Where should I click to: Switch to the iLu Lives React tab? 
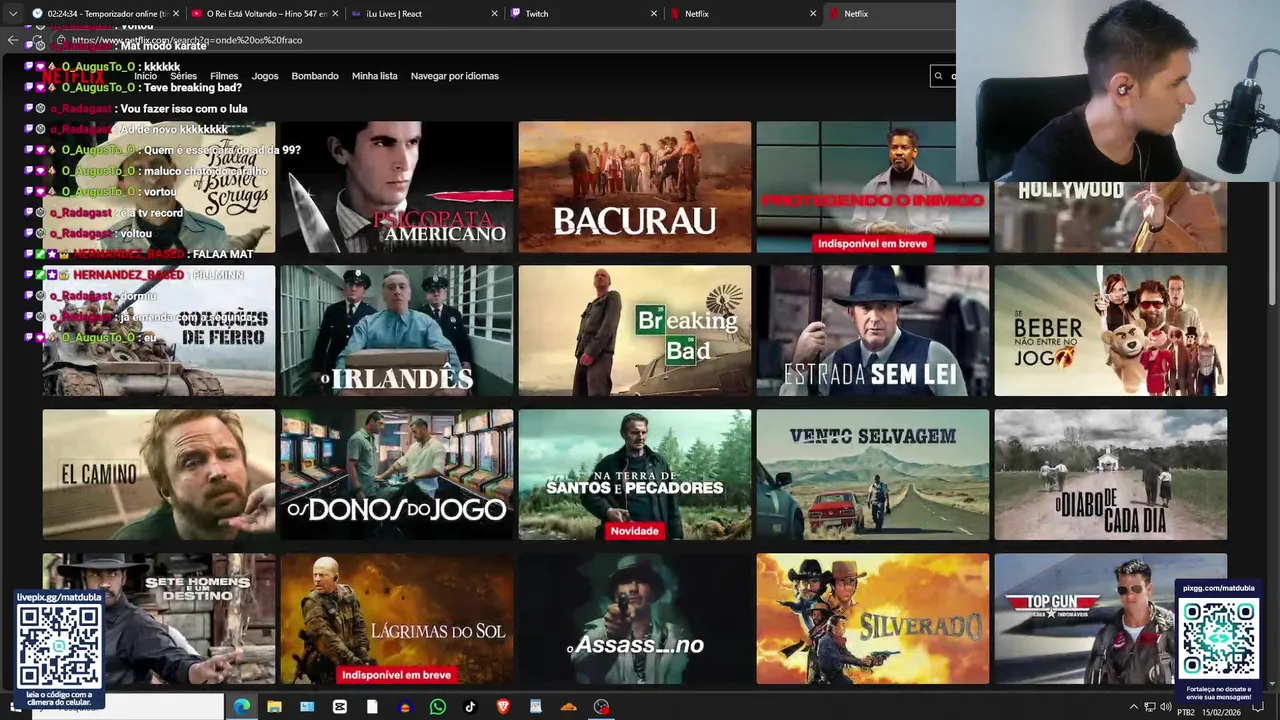coord(424,14)
